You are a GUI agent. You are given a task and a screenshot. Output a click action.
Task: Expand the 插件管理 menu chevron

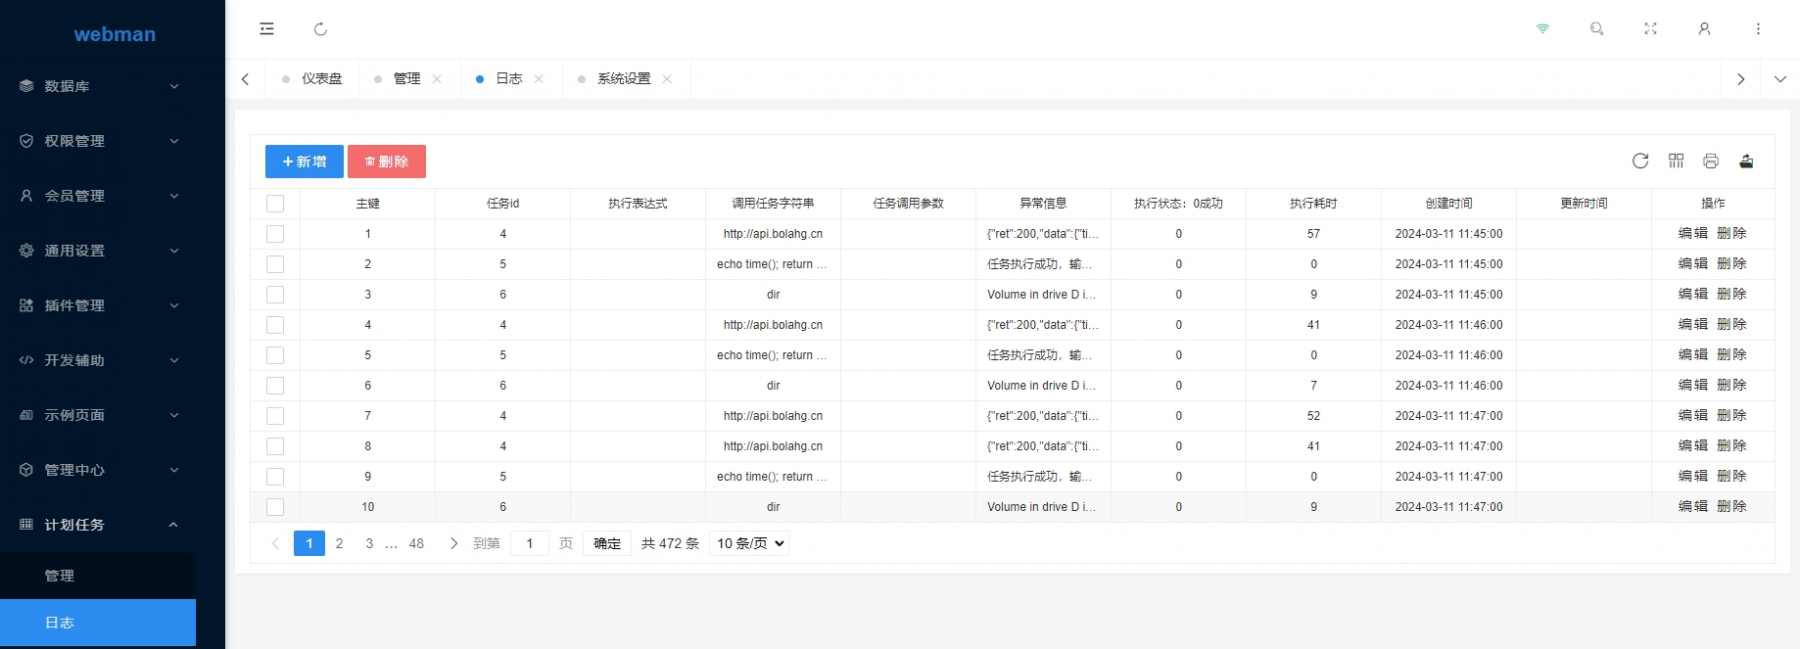click(x=174, y=305)
